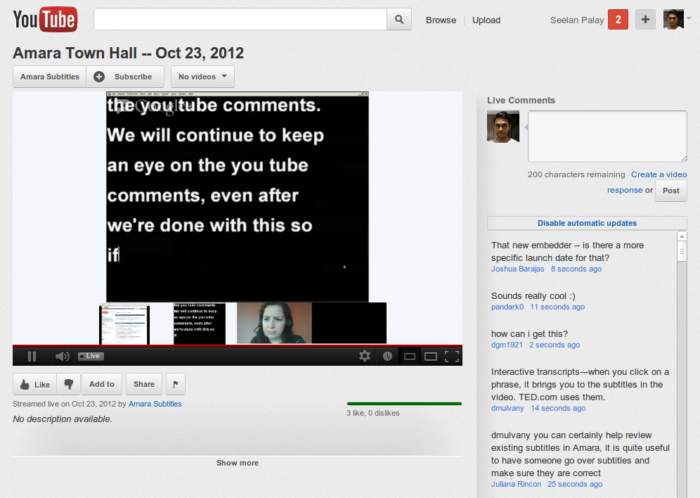Switch to small player size

[409, 356]
